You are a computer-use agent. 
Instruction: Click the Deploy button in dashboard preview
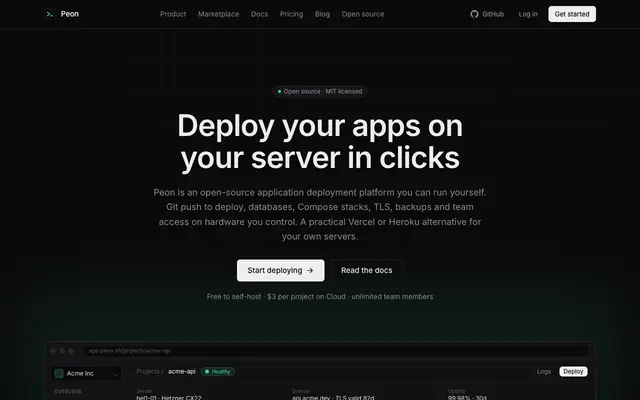click(573, 371)
